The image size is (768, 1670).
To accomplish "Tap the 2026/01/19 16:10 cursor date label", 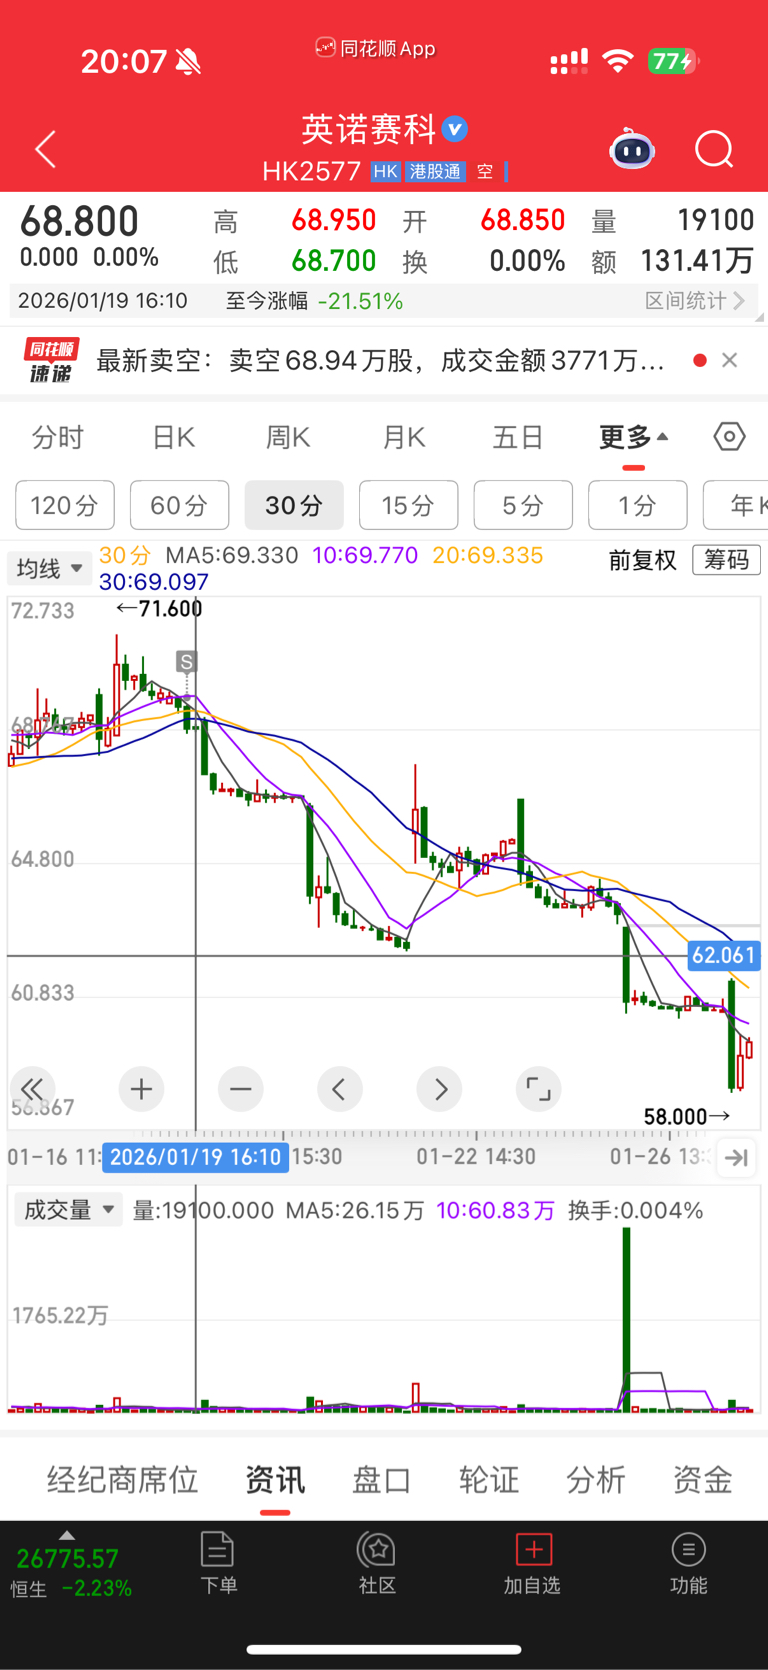I will click(196, 1157).
